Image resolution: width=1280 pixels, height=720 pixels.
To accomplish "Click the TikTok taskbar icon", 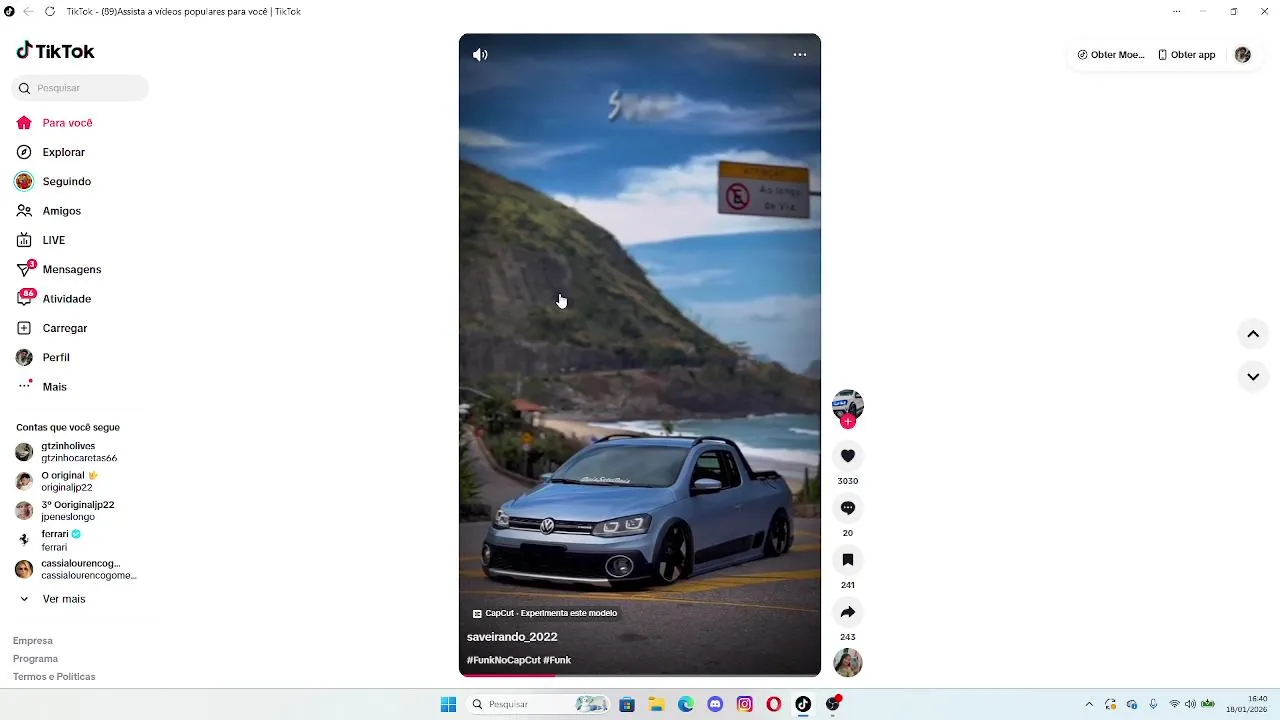I will [803, 705].
